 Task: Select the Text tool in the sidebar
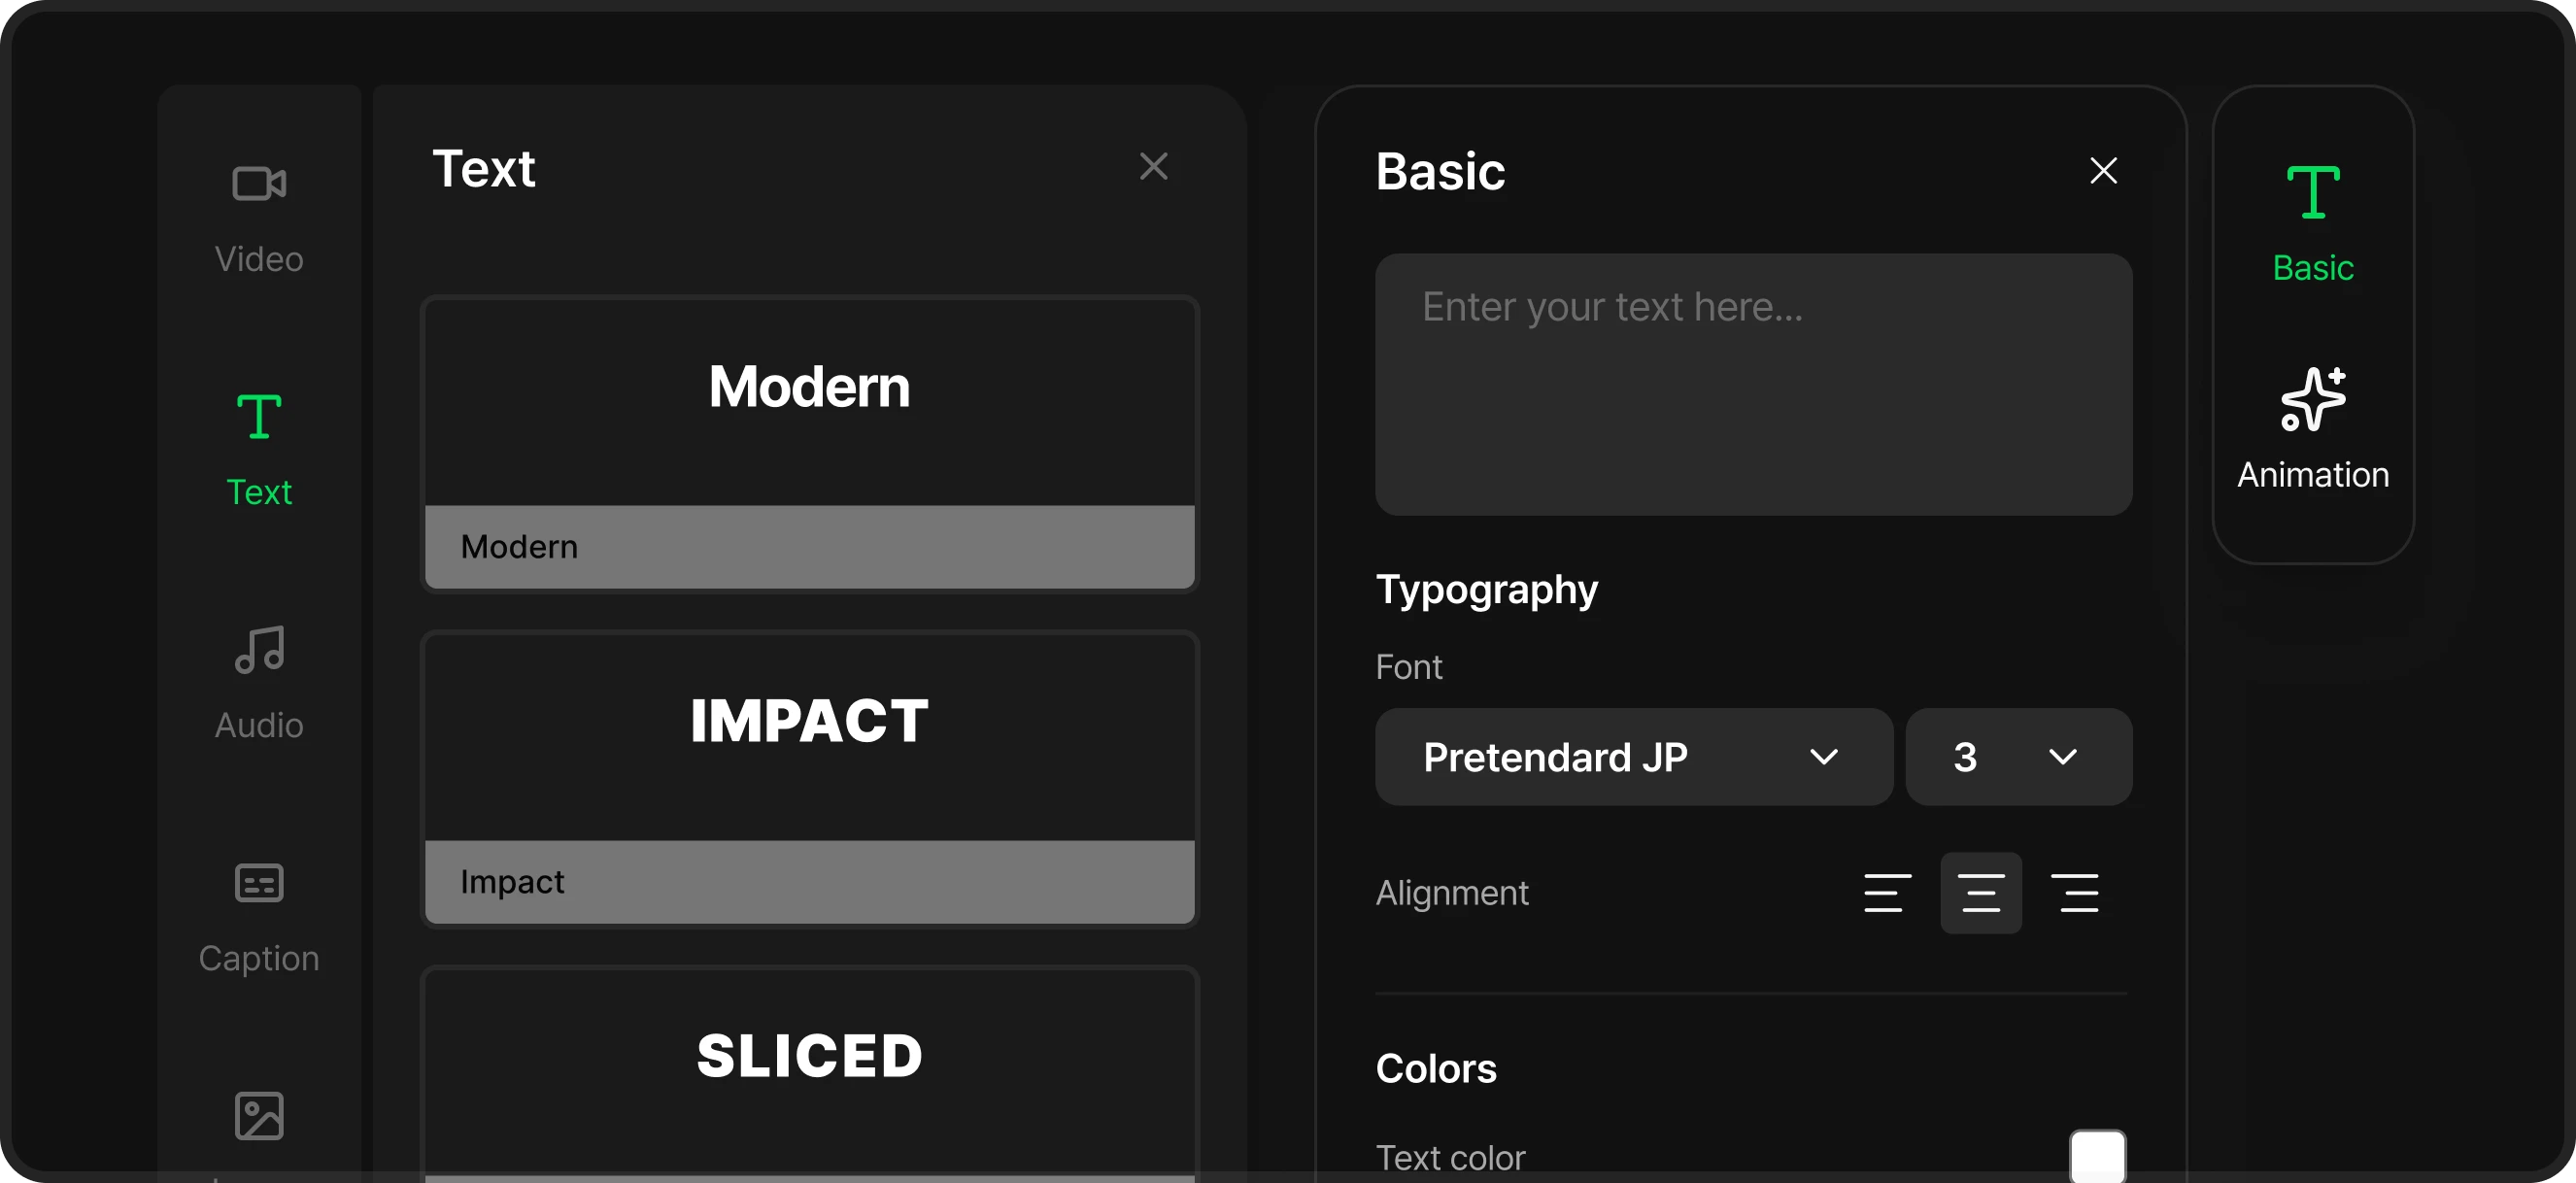[259, 451]
